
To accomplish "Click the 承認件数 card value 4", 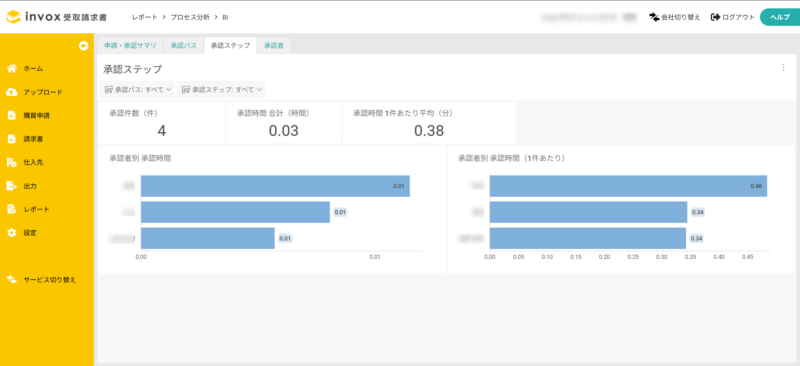I will [x=162, y=131].
